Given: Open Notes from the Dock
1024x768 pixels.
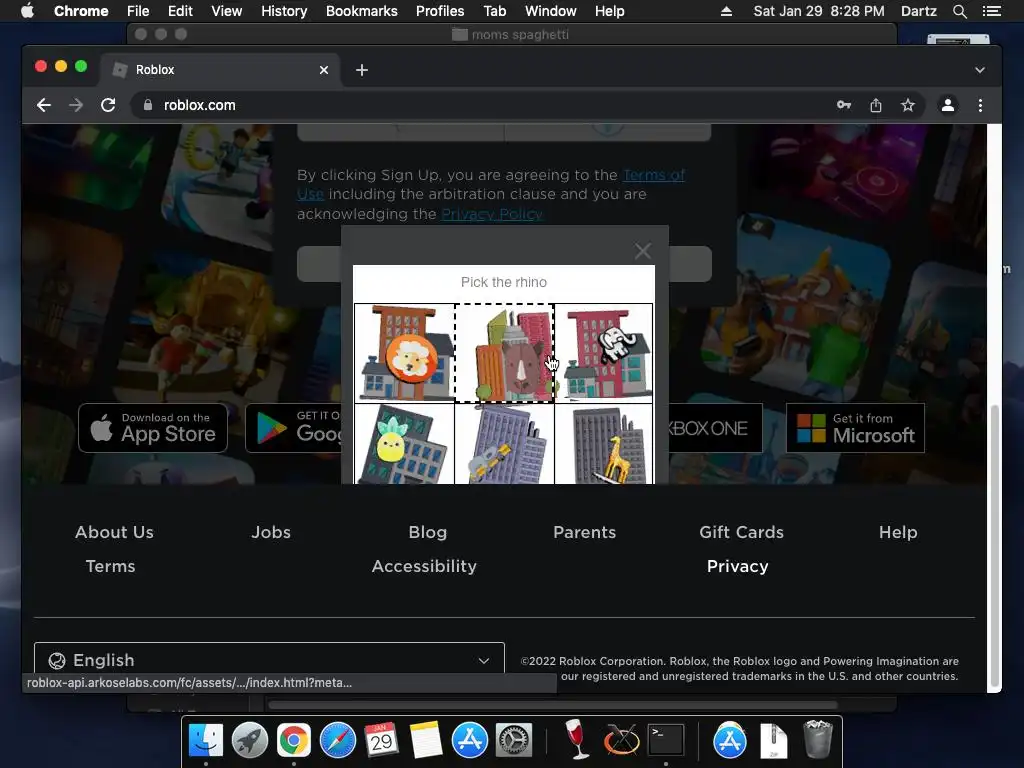Looking at the screenshot, I should click(426, 741).
